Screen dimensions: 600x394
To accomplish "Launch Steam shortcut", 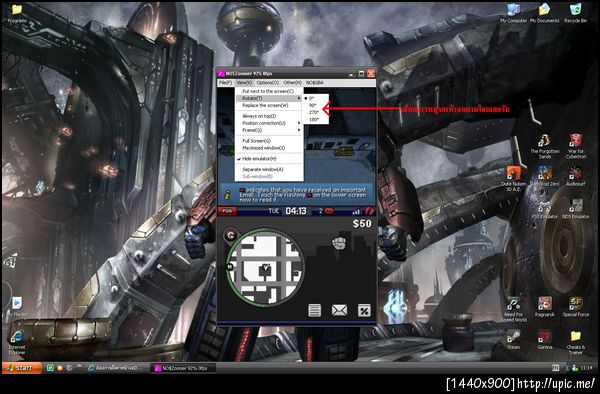I will tap(514, 340).
